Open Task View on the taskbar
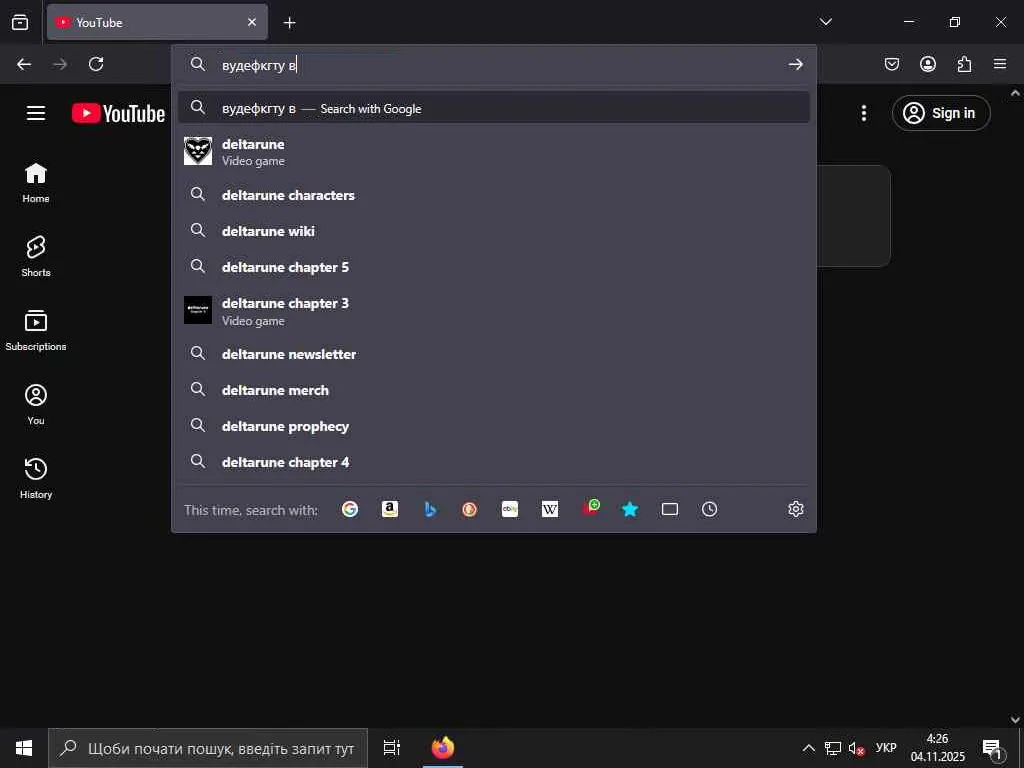This screenshot has width=1024, height=768. [x=392, y=748]
